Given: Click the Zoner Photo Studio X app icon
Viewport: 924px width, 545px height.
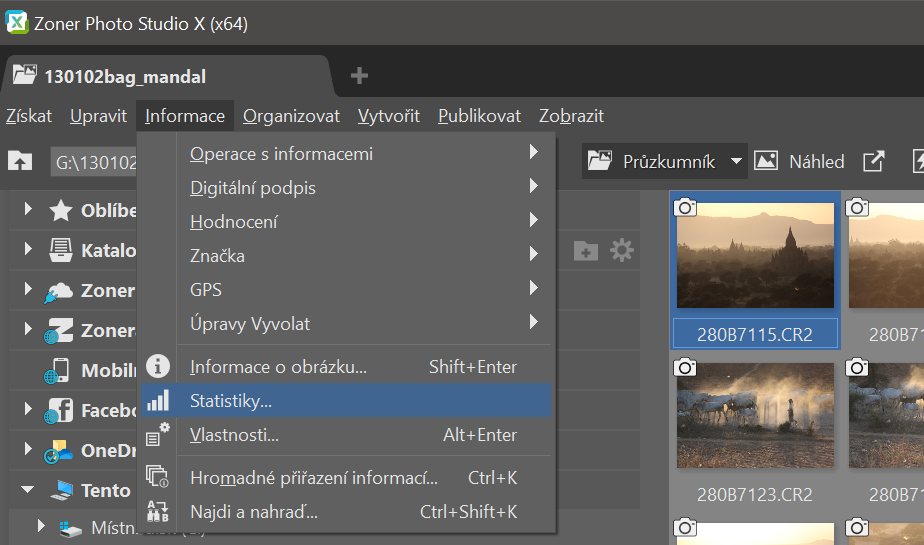Looking at the screenshot, I should tap(16, 23).
